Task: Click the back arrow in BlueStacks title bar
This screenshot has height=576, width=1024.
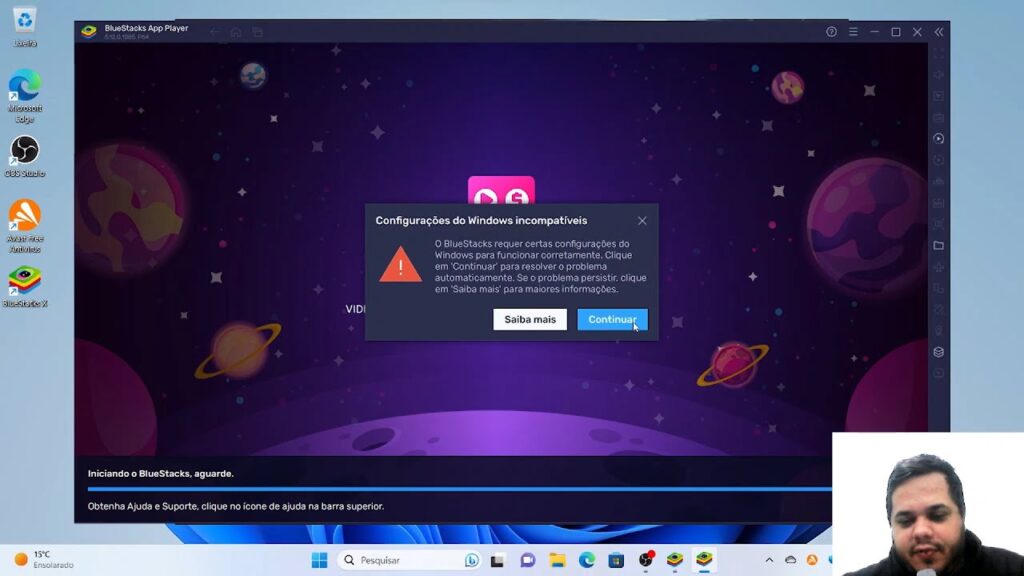Action: click(215, 32)
